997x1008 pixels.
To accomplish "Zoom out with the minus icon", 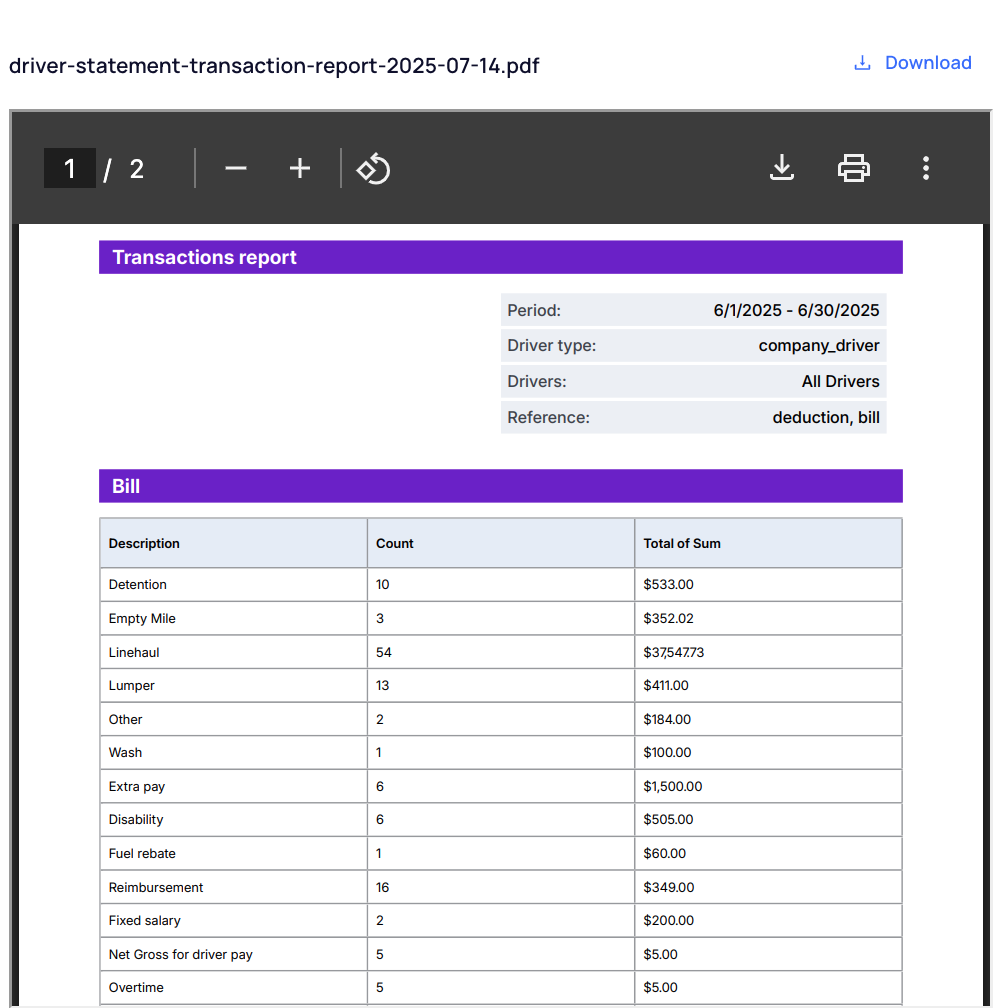I will pyautogui.click(x=236, y=168).
